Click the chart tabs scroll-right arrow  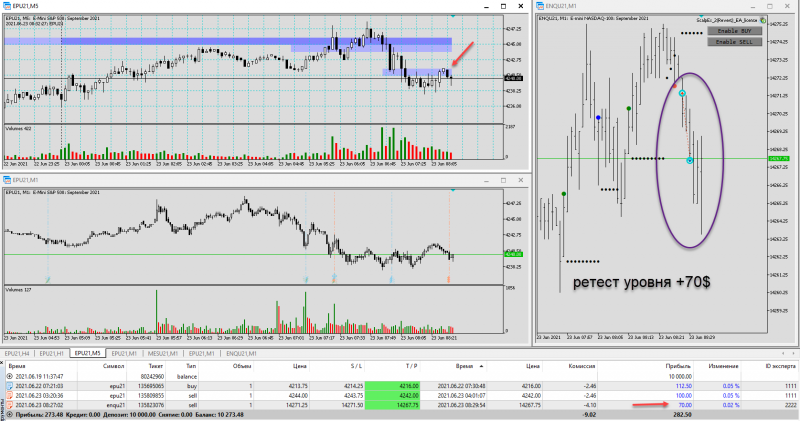(793, 353)
